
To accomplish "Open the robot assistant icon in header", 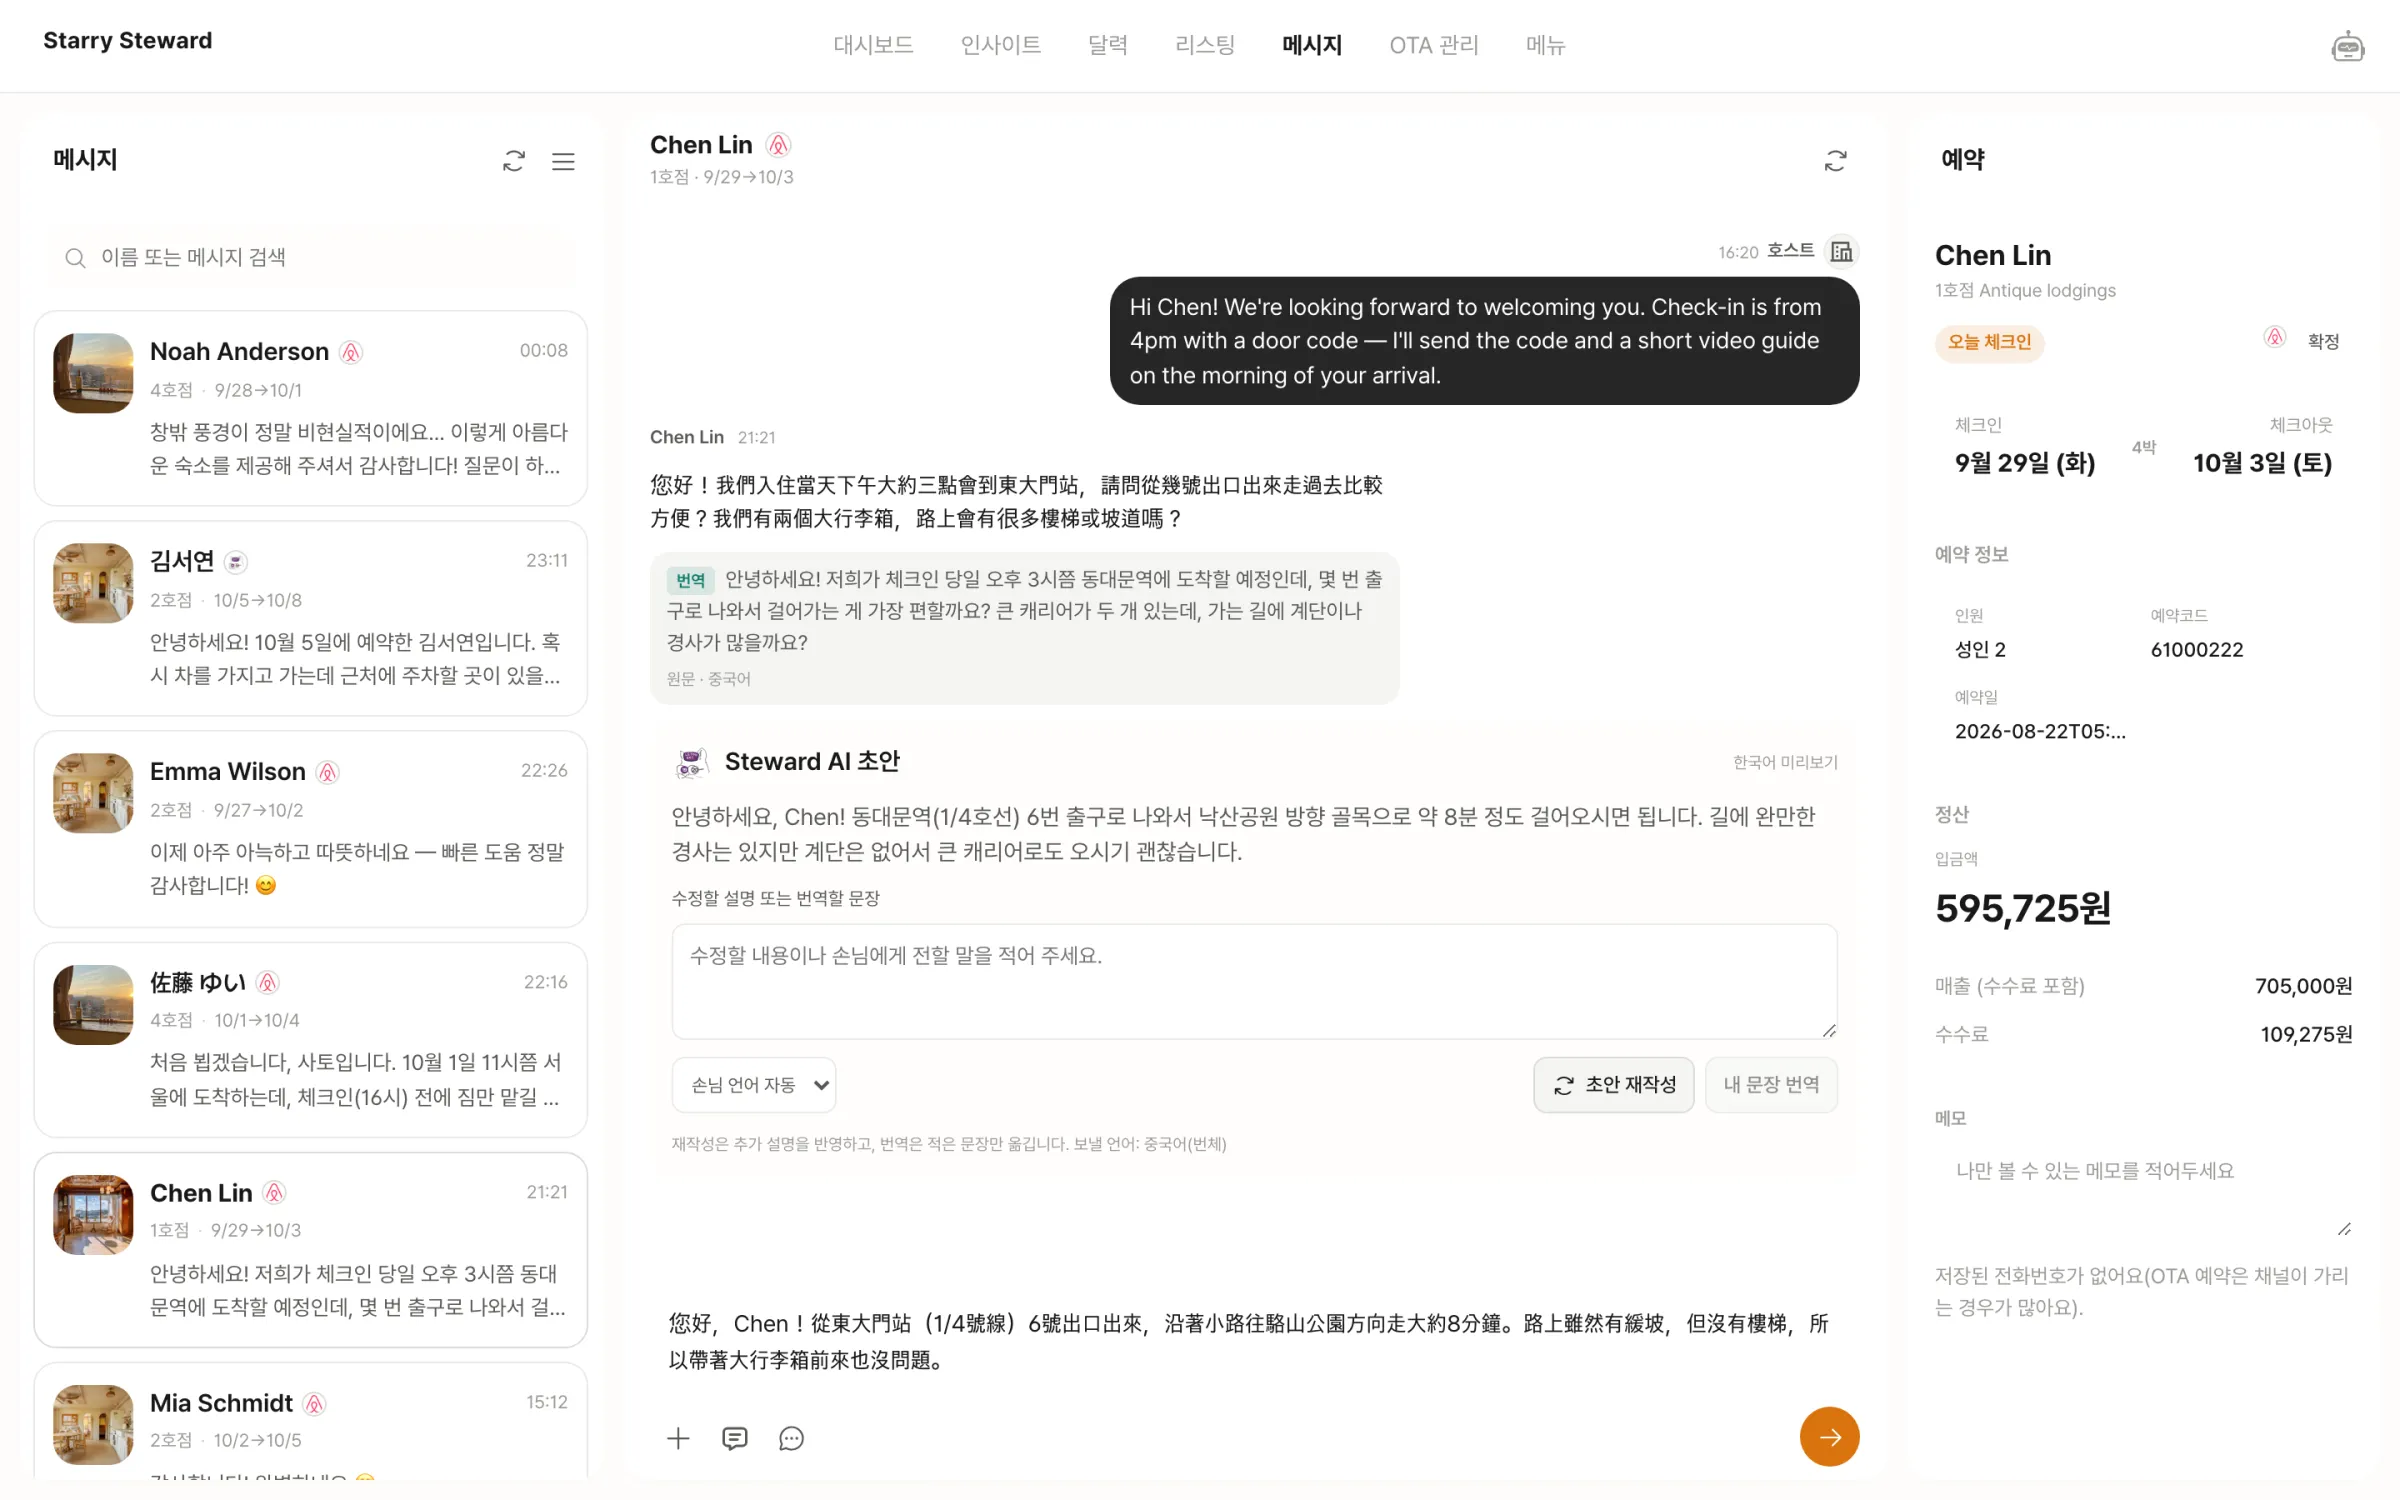I will (2347, 46).
